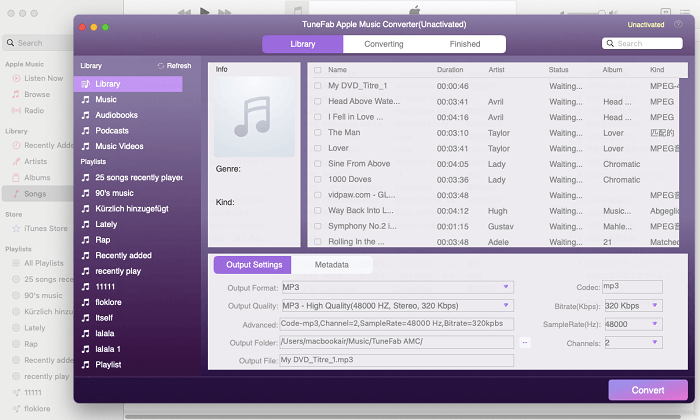Image resolution: width=700 pixels, height=420 pixels.
Task: Click the album art music note placeholder
Action: pyautogui.click(x=254, y=116)
